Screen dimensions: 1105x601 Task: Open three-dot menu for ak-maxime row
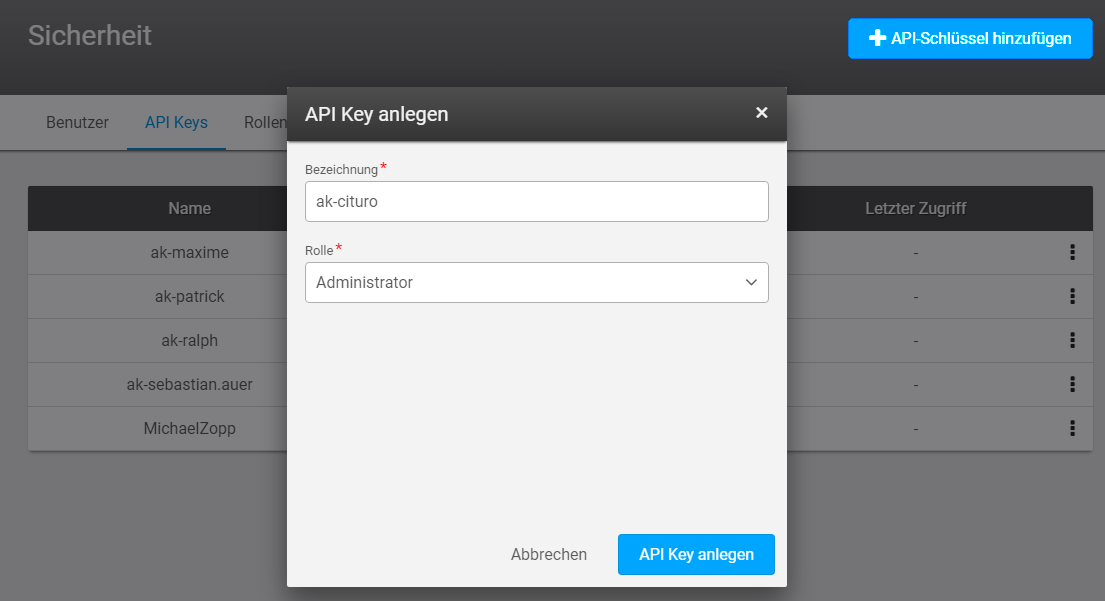click(x=1072, y=253)
